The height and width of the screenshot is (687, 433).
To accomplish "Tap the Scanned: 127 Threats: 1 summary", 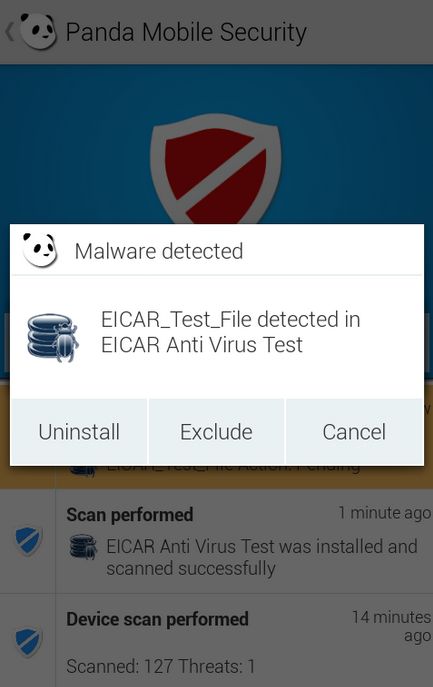I will point(161,666).
